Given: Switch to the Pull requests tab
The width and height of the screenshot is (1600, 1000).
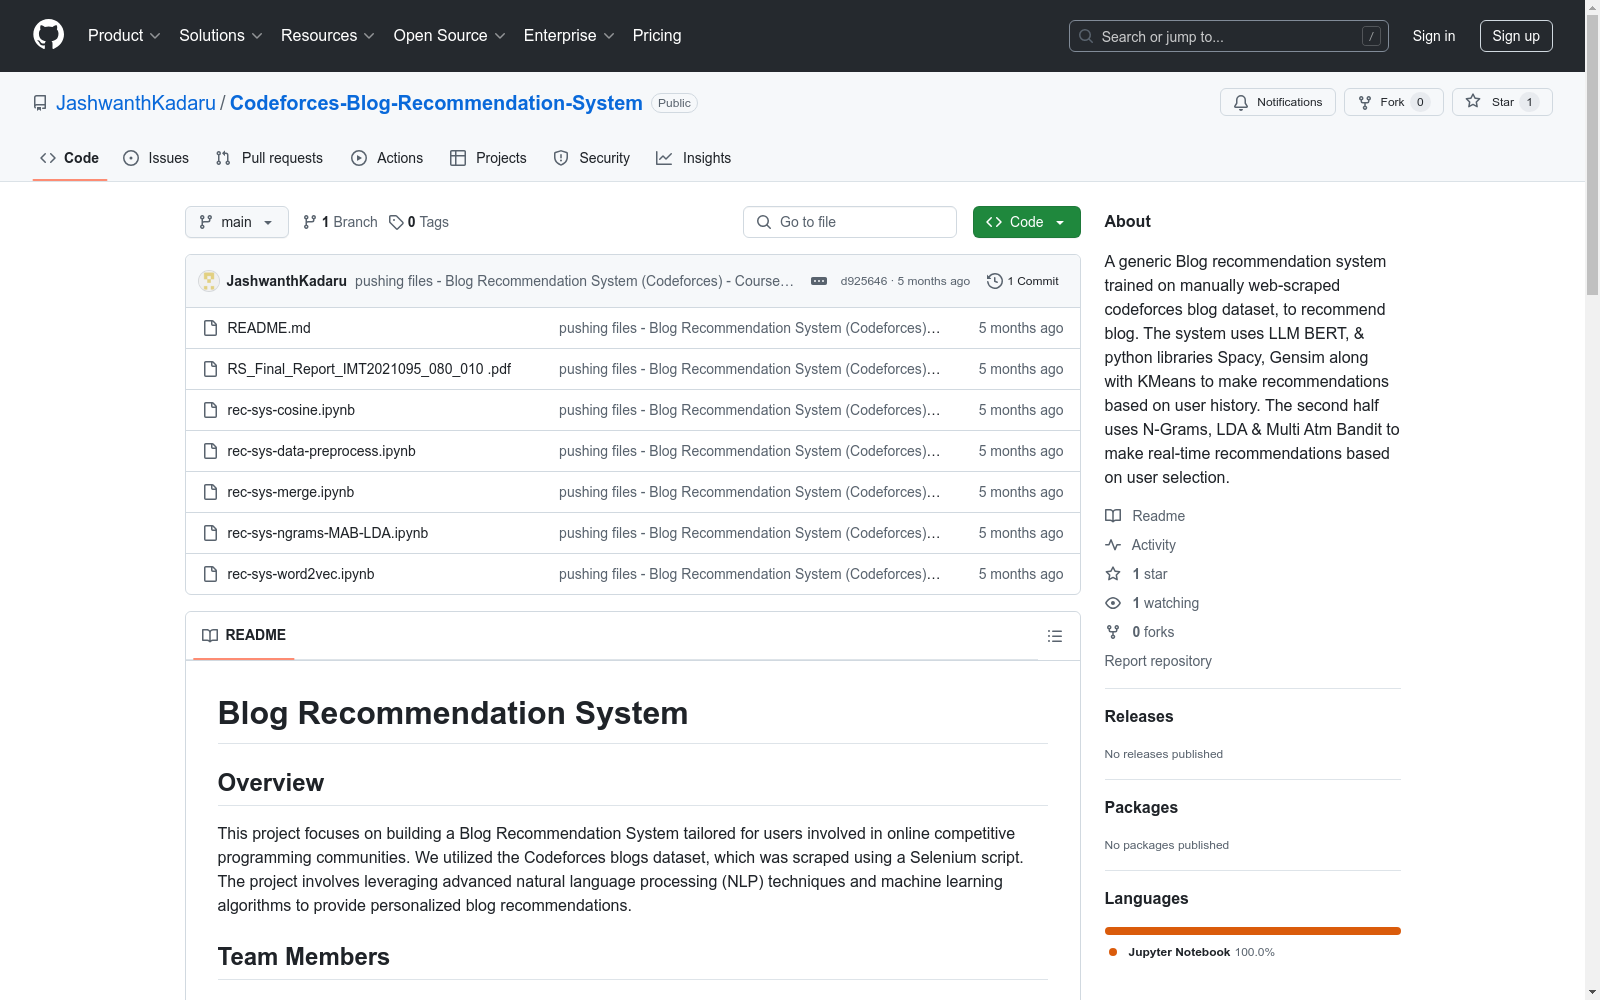Looking at the screenshot, I should pyautogui.click(x=269, y=158).
